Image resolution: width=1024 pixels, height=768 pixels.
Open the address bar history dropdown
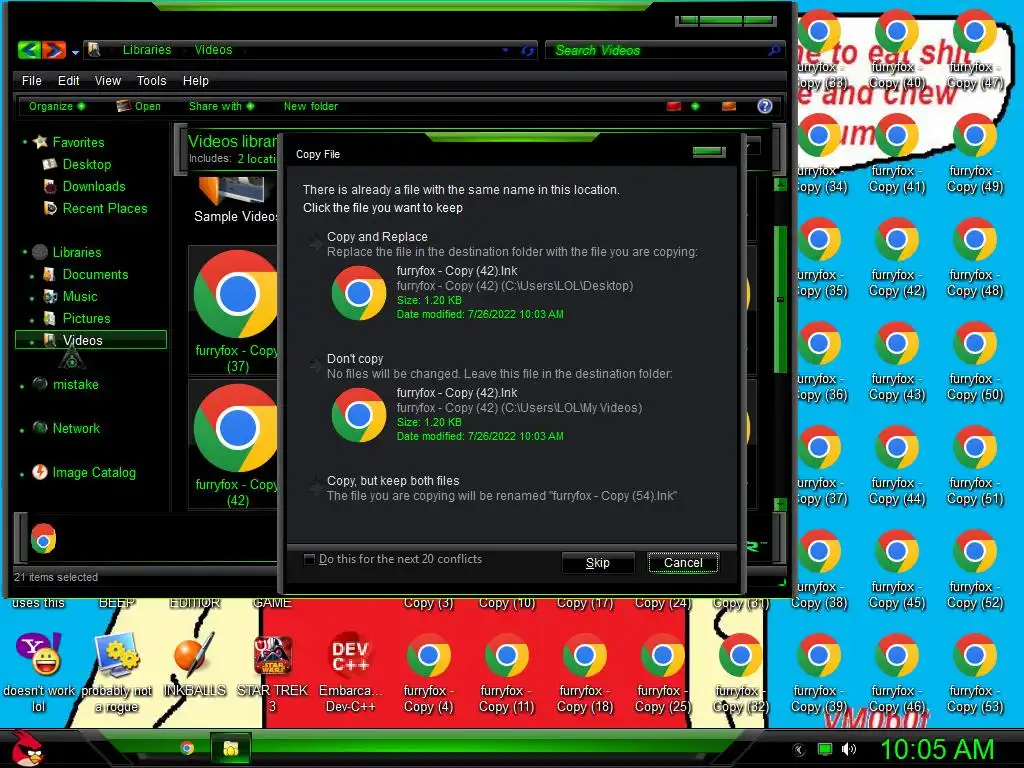(x=505, y=50)
